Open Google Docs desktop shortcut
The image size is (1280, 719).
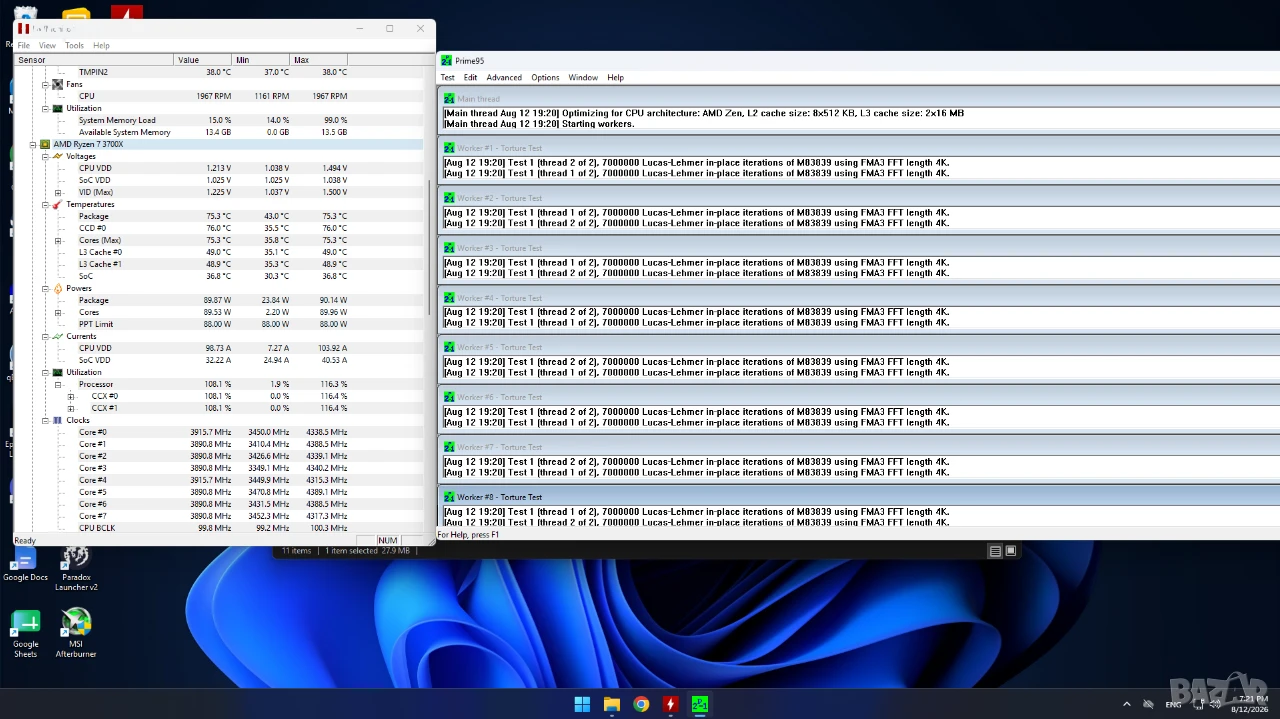click(x=25, y=565)
